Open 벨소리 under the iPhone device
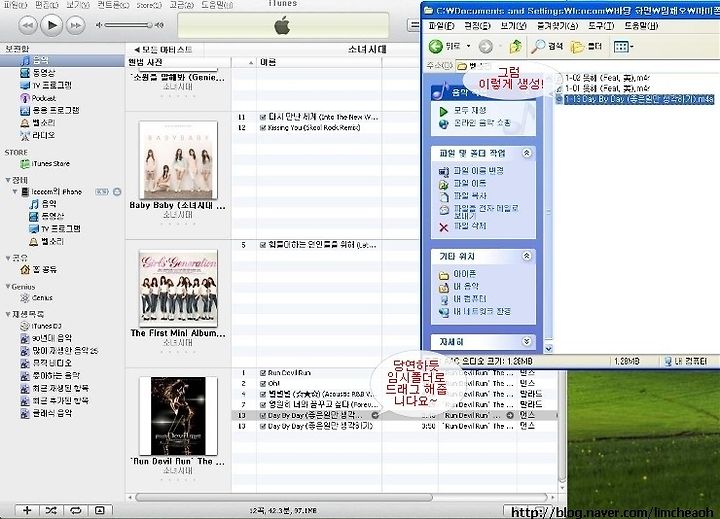 pyautogui.click(x=46, y=241)
